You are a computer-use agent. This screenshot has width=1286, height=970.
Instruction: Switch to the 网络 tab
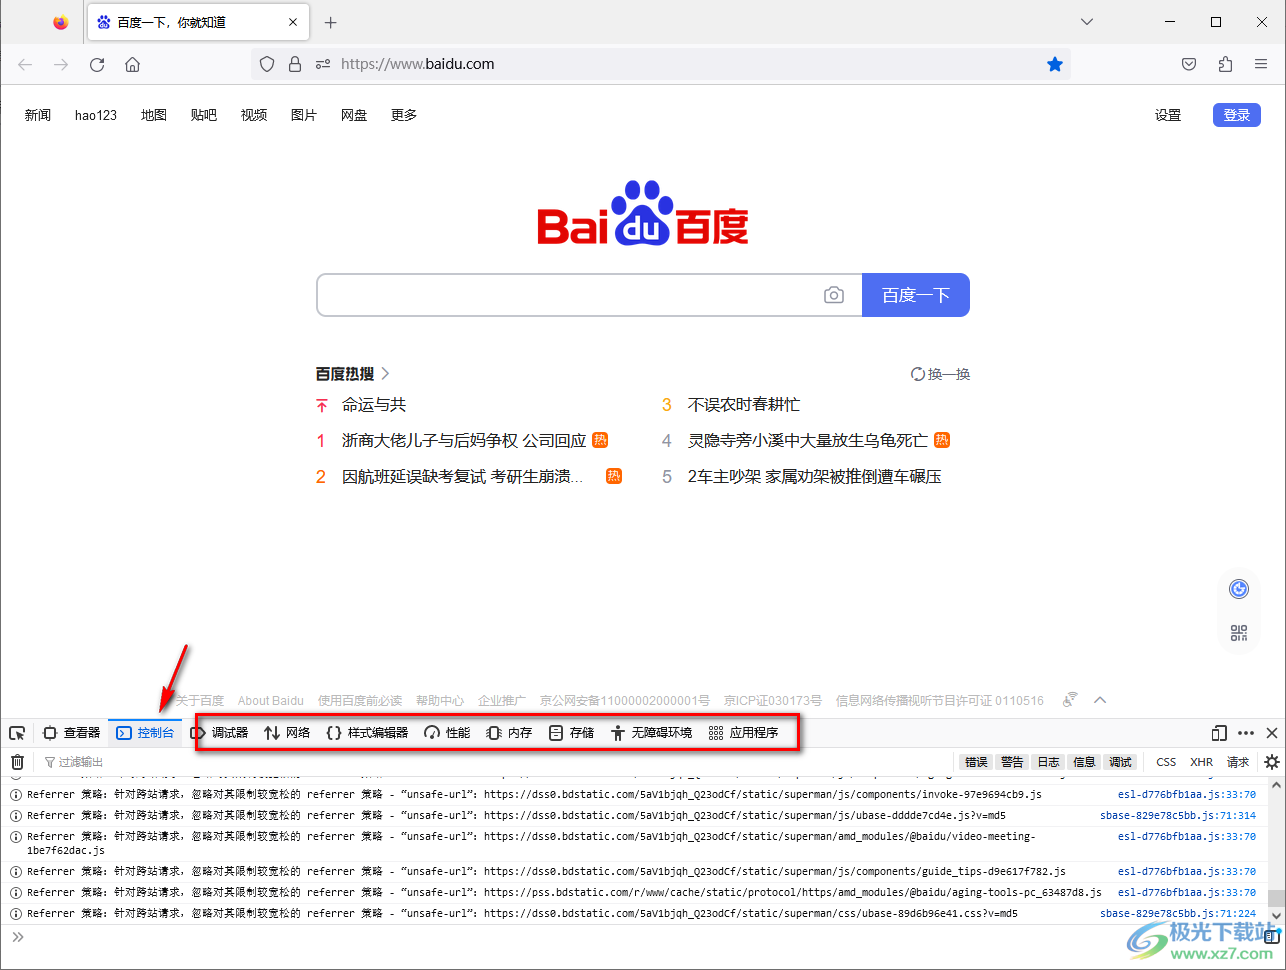287,733
